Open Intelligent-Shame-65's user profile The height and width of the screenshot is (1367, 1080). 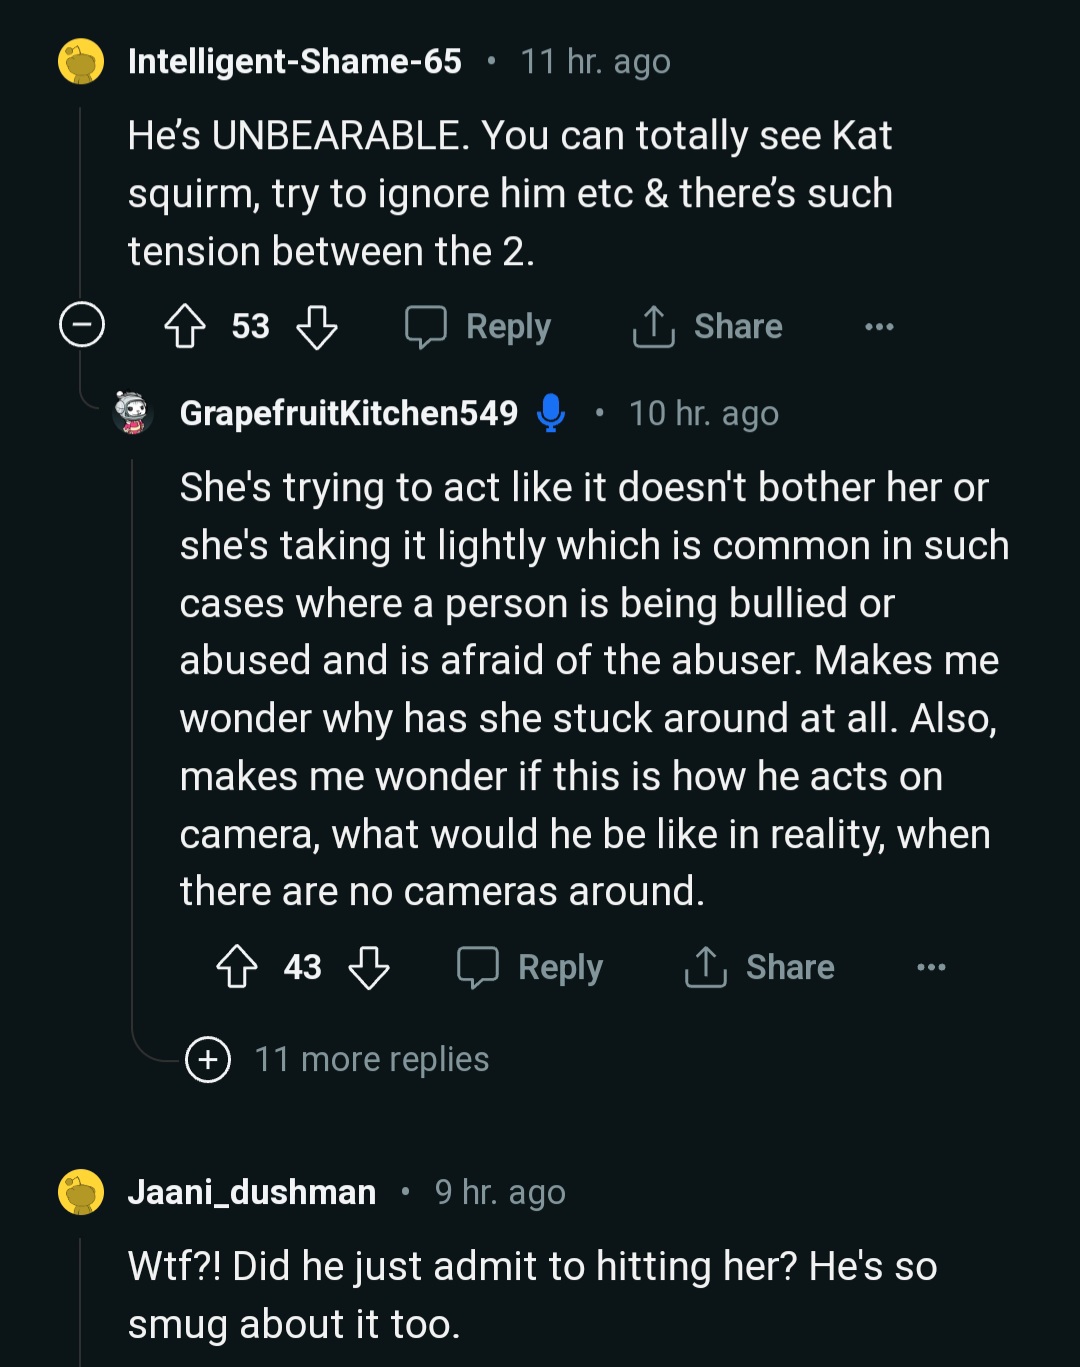pyautogui.click(x=295, y=62)
